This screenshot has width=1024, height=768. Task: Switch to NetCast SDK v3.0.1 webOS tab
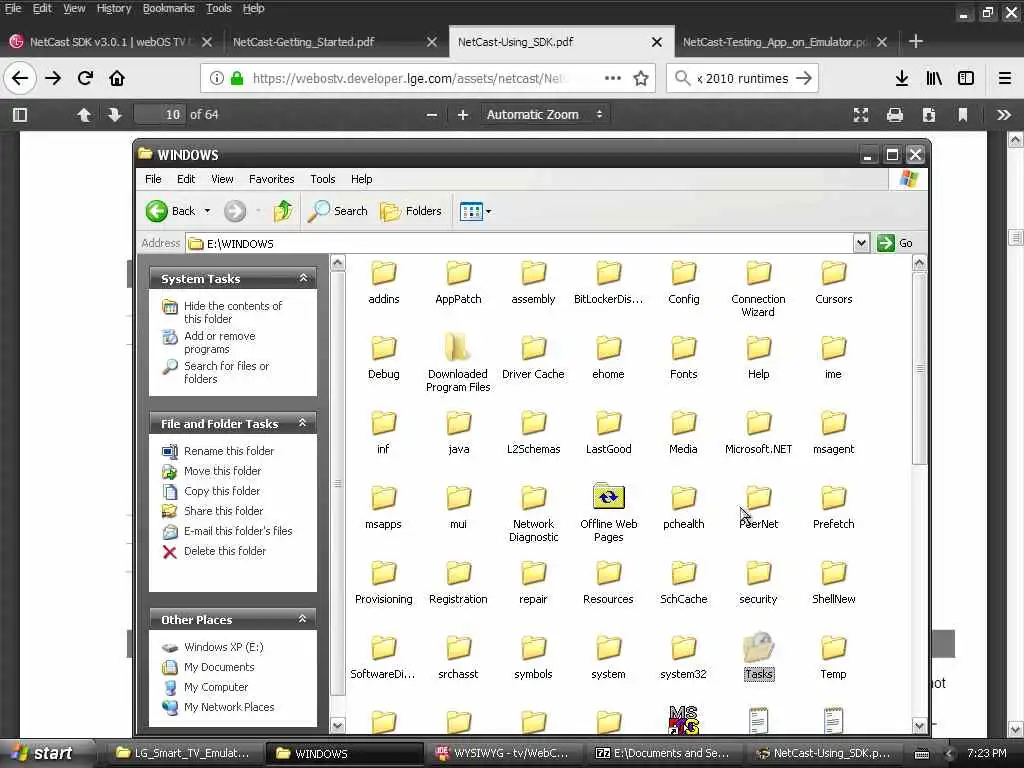coord(108,42)
